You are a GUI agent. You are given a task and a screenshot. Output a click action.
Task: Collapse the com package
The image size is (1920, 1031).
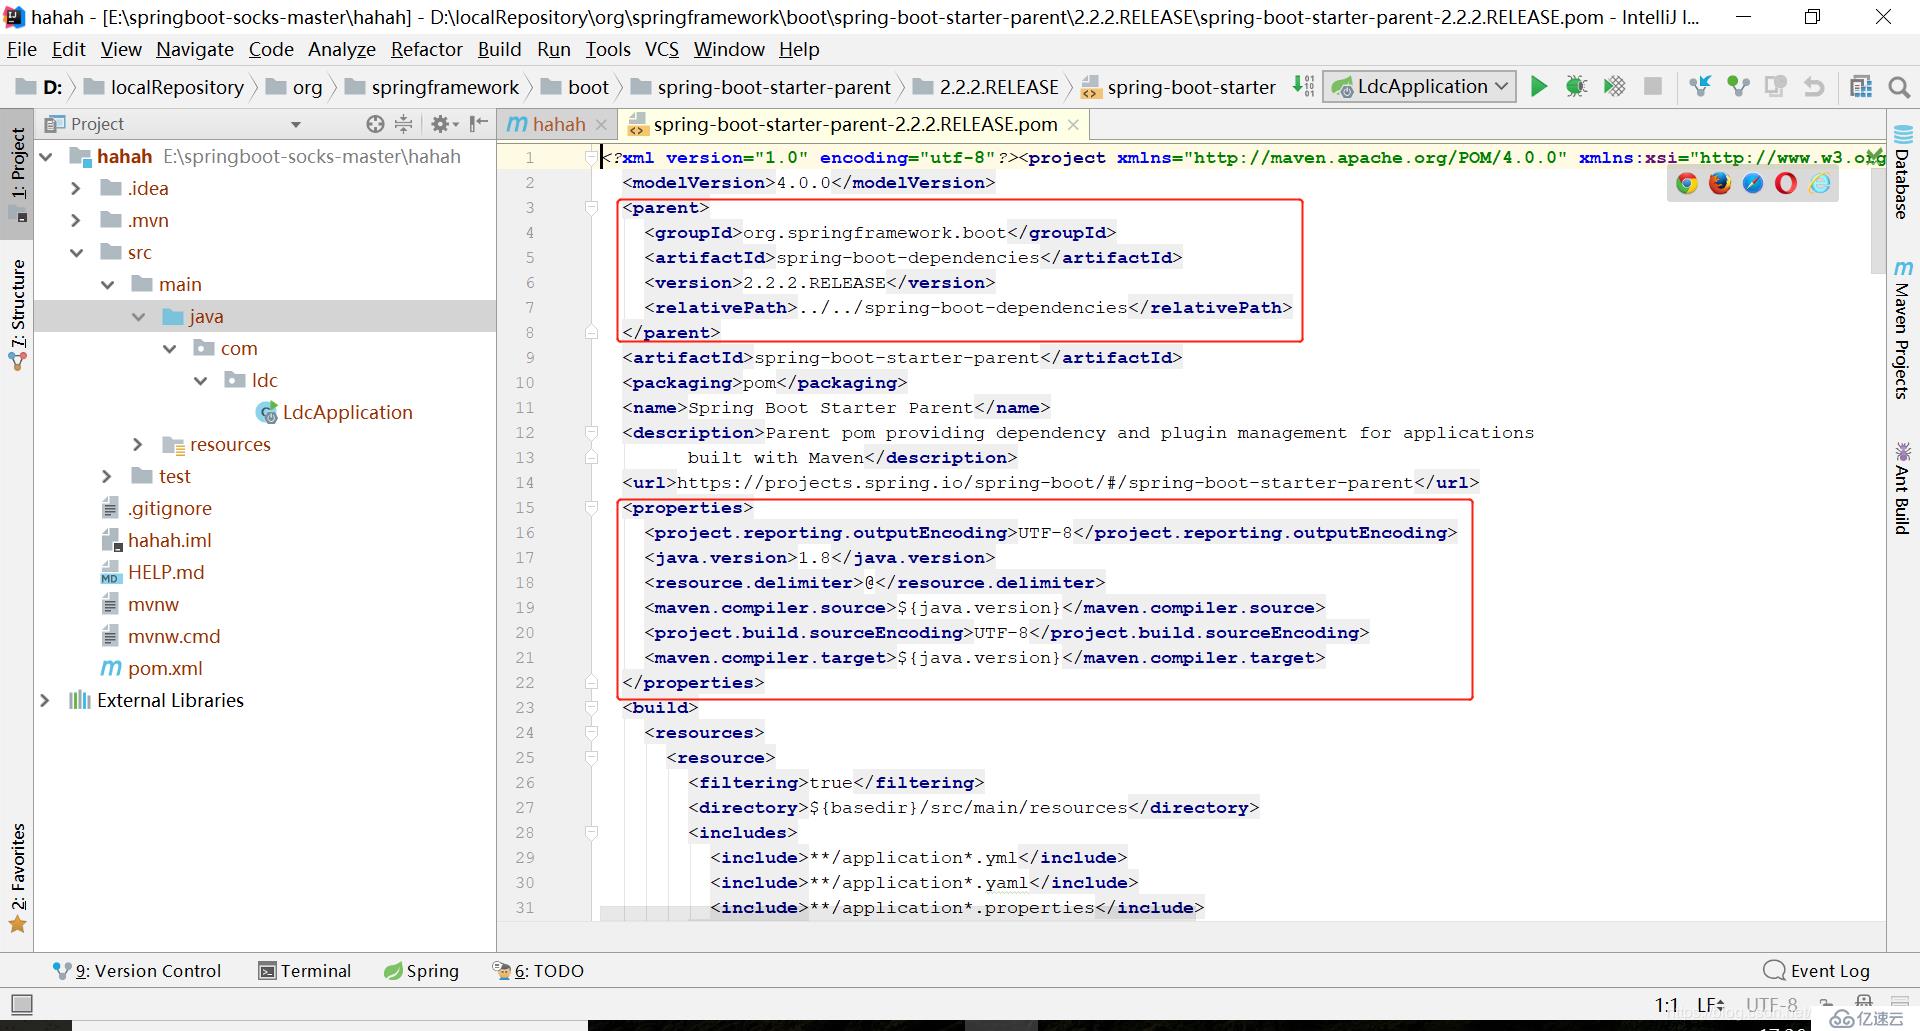(170, 349)
